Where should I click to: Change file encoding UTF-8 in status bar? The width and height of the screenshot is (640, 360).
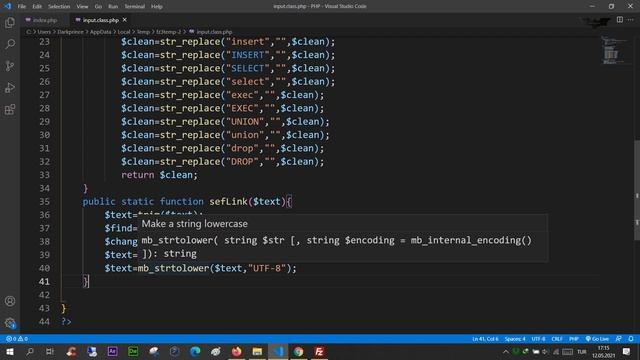(x=538, y=339)
